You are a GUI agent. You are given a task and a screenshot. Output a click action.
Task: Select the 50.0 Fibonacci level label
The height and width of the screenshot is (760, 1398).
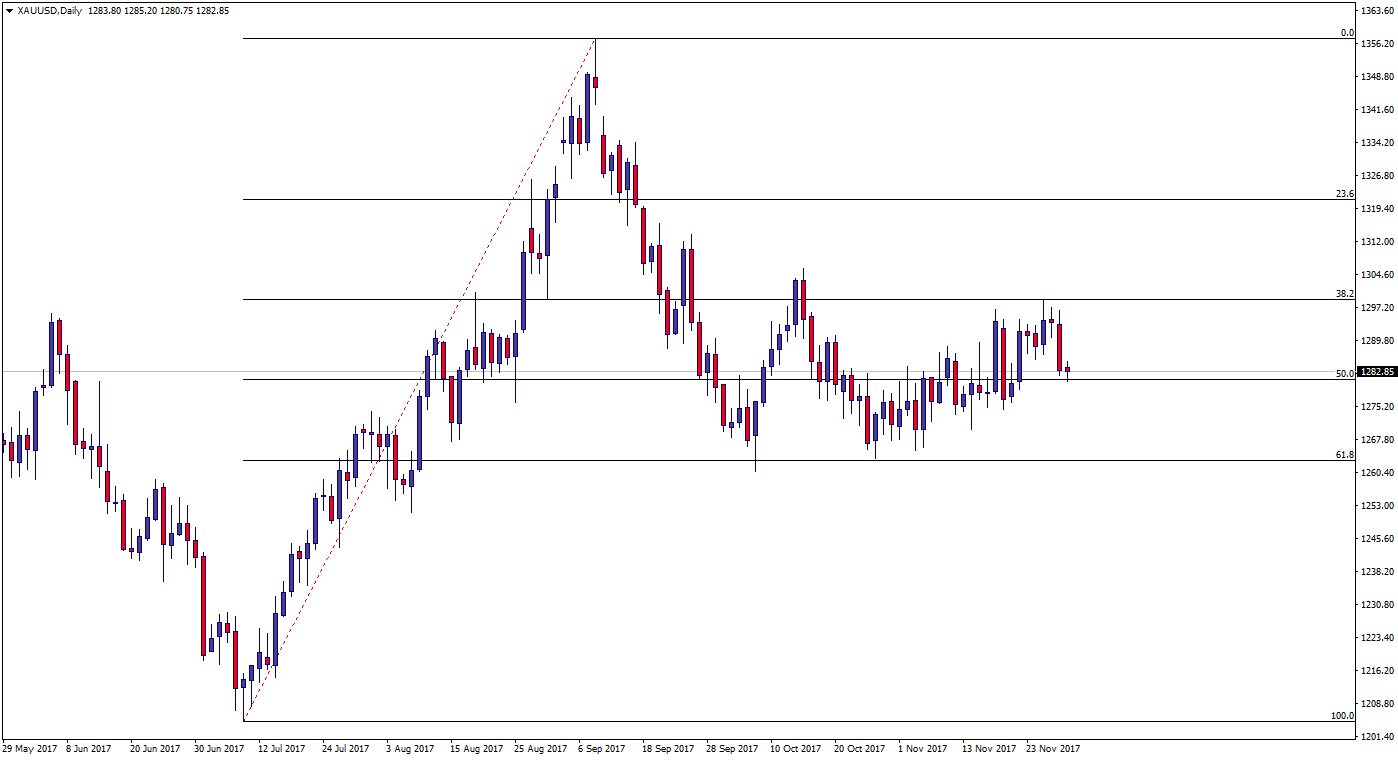click(1345, 373)
